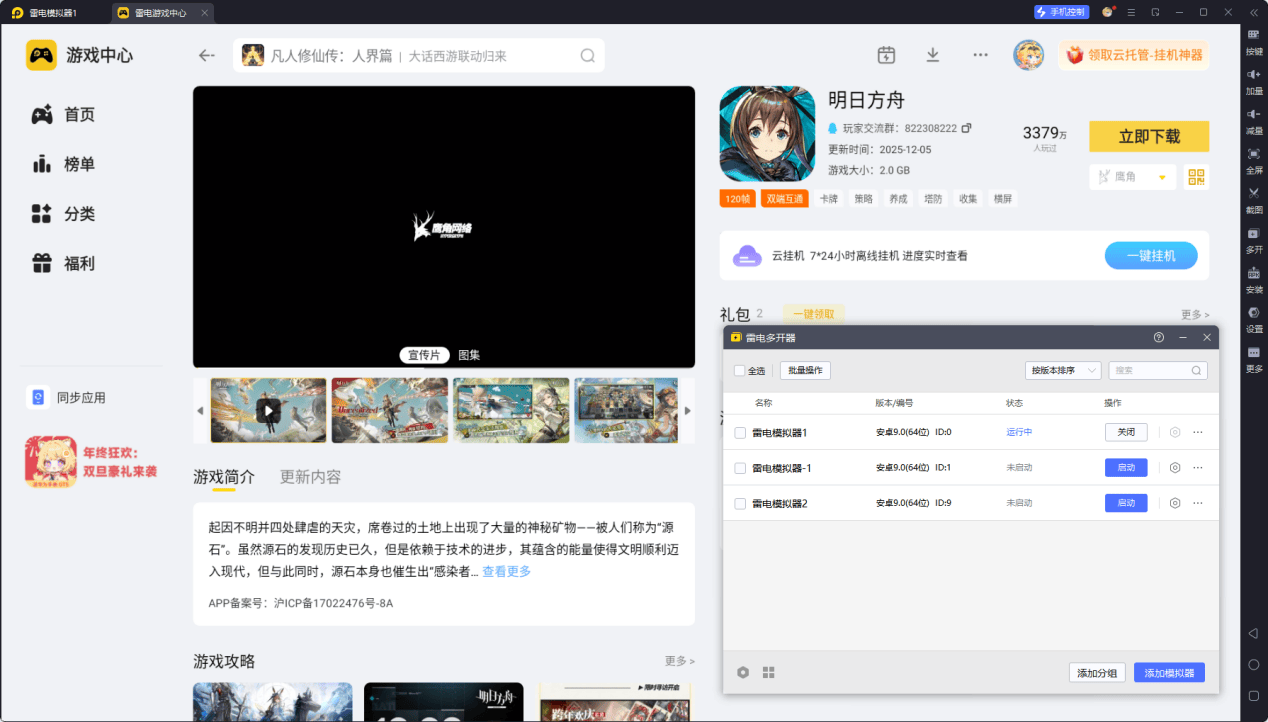The image size is (1268, 722).
Task: Switch to the 更新内容 tab
Action: pos(310,477)
